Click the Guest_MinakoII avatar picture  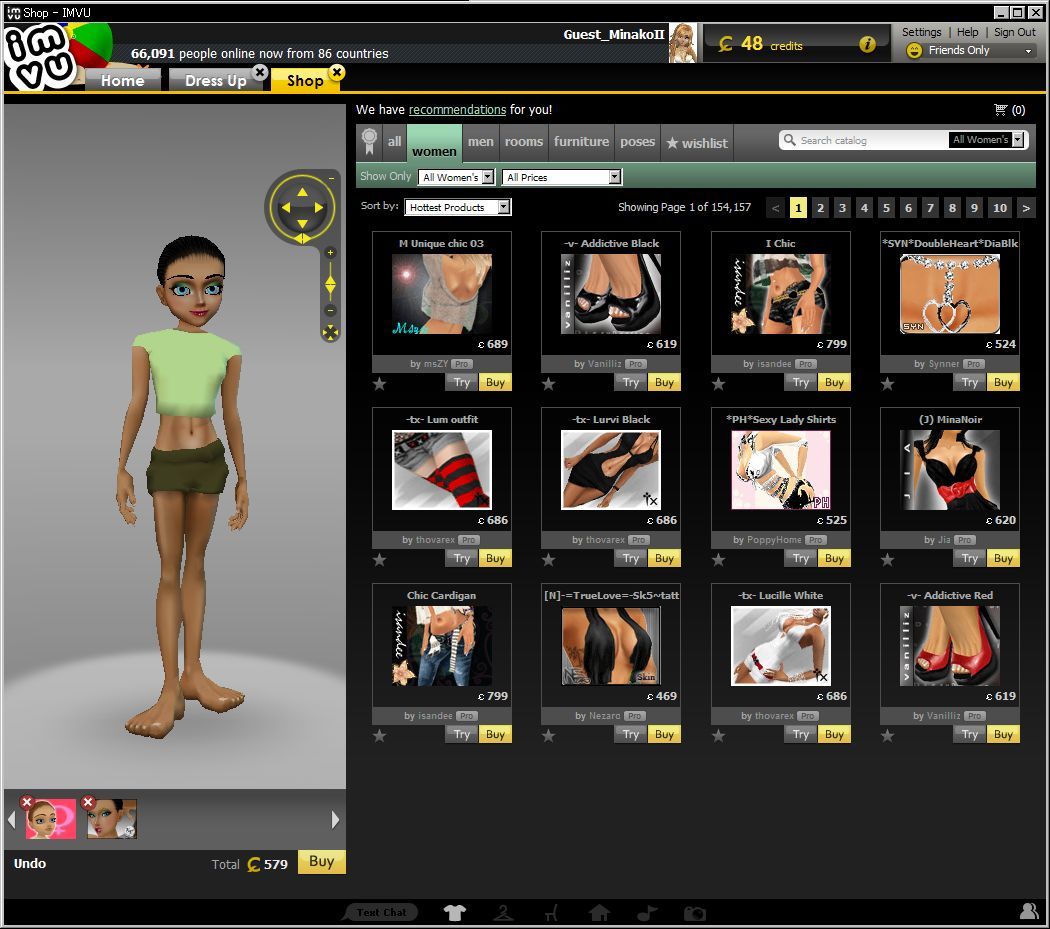[682, 43]
